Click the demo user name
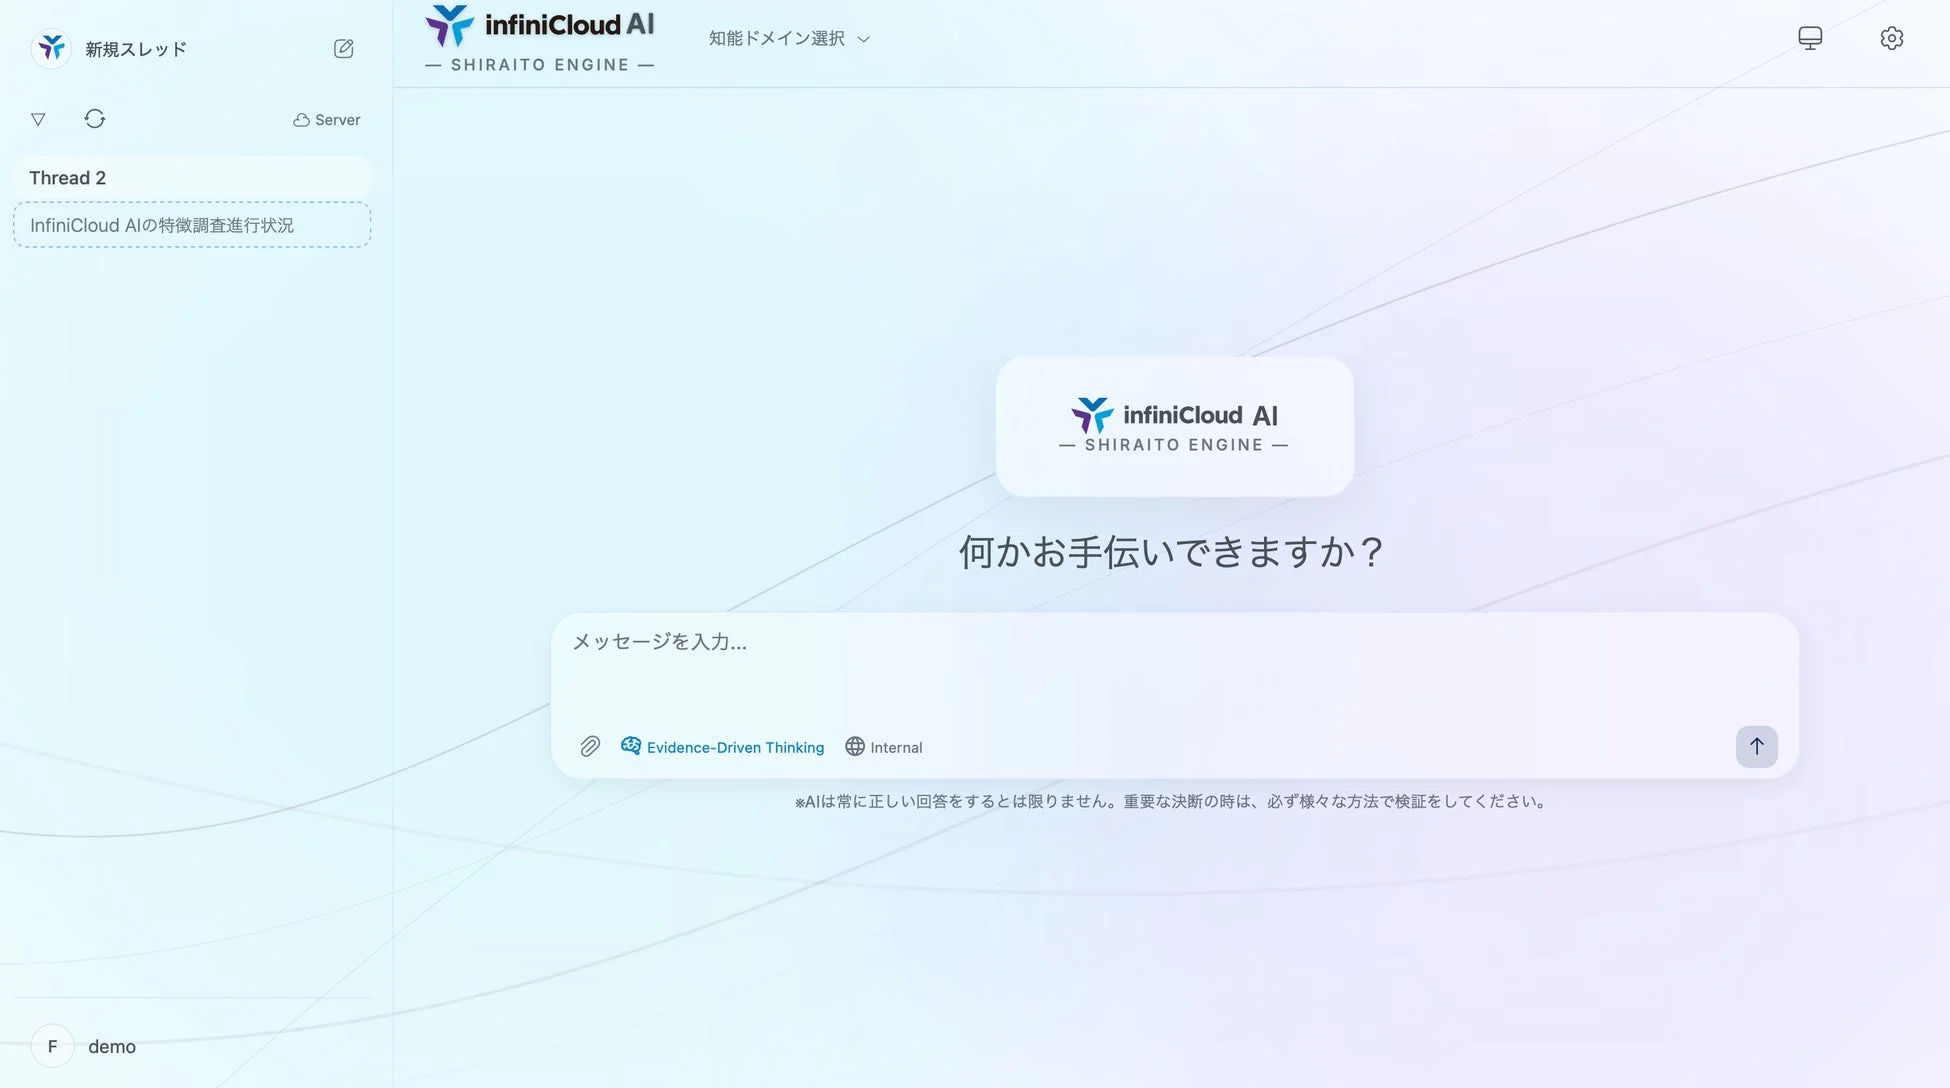The image size is (1950, 1088). (112, 1047)
